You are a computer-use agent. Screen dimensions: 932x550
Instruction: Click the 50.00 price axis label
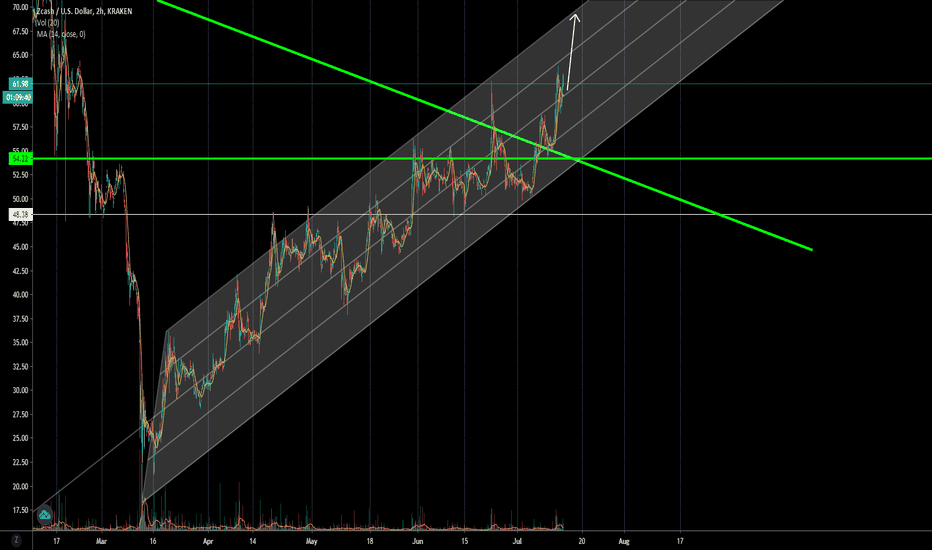21,199
